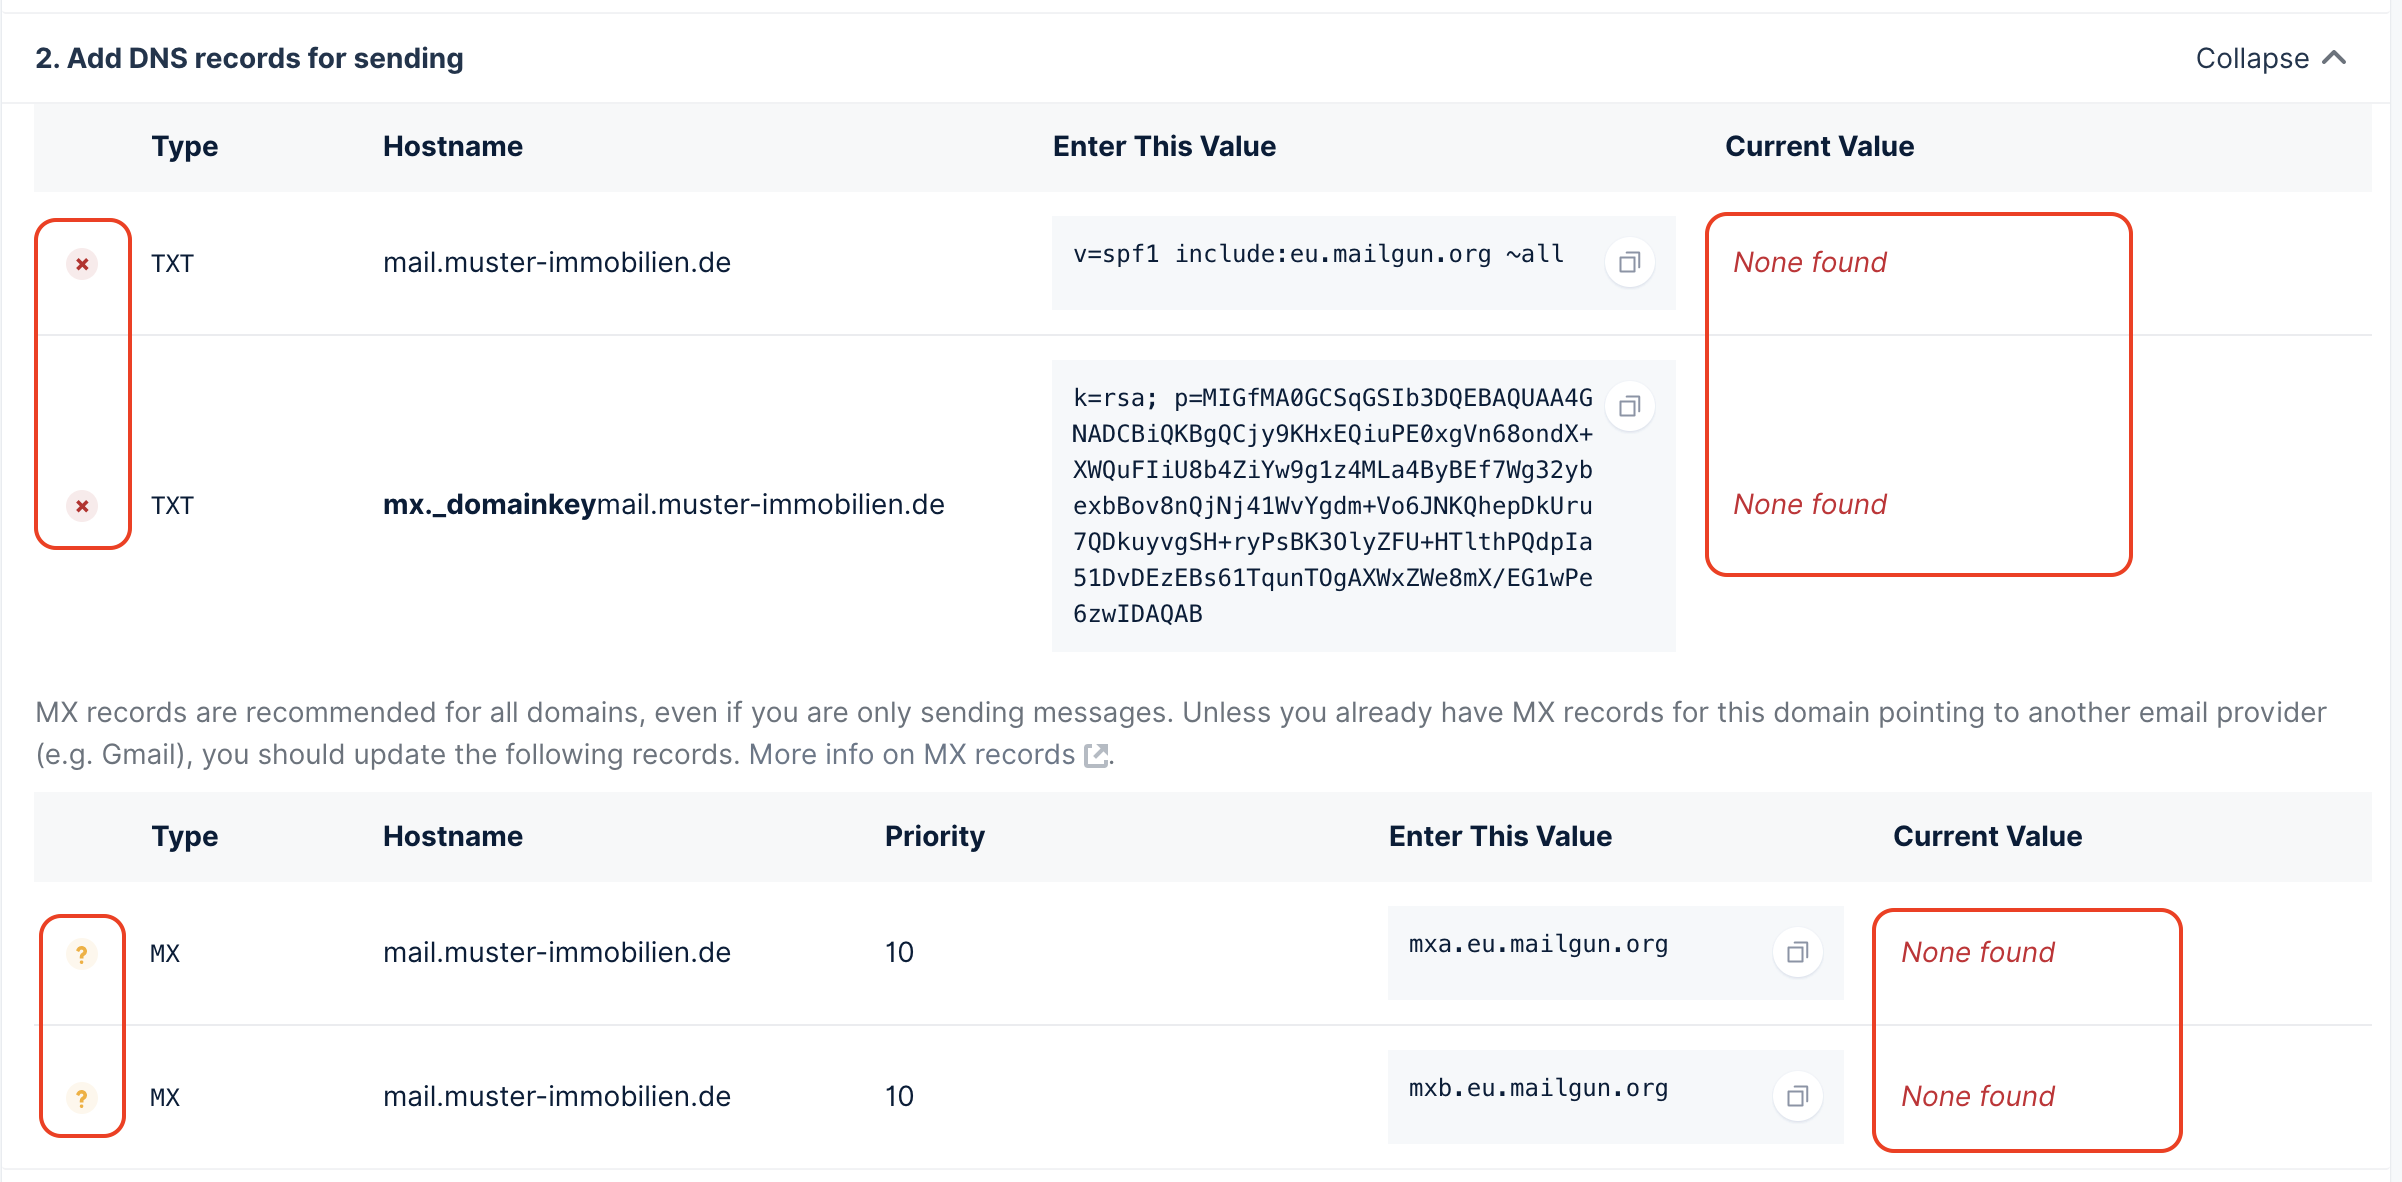Copy the SPF TXT record value

point(1629,263)
